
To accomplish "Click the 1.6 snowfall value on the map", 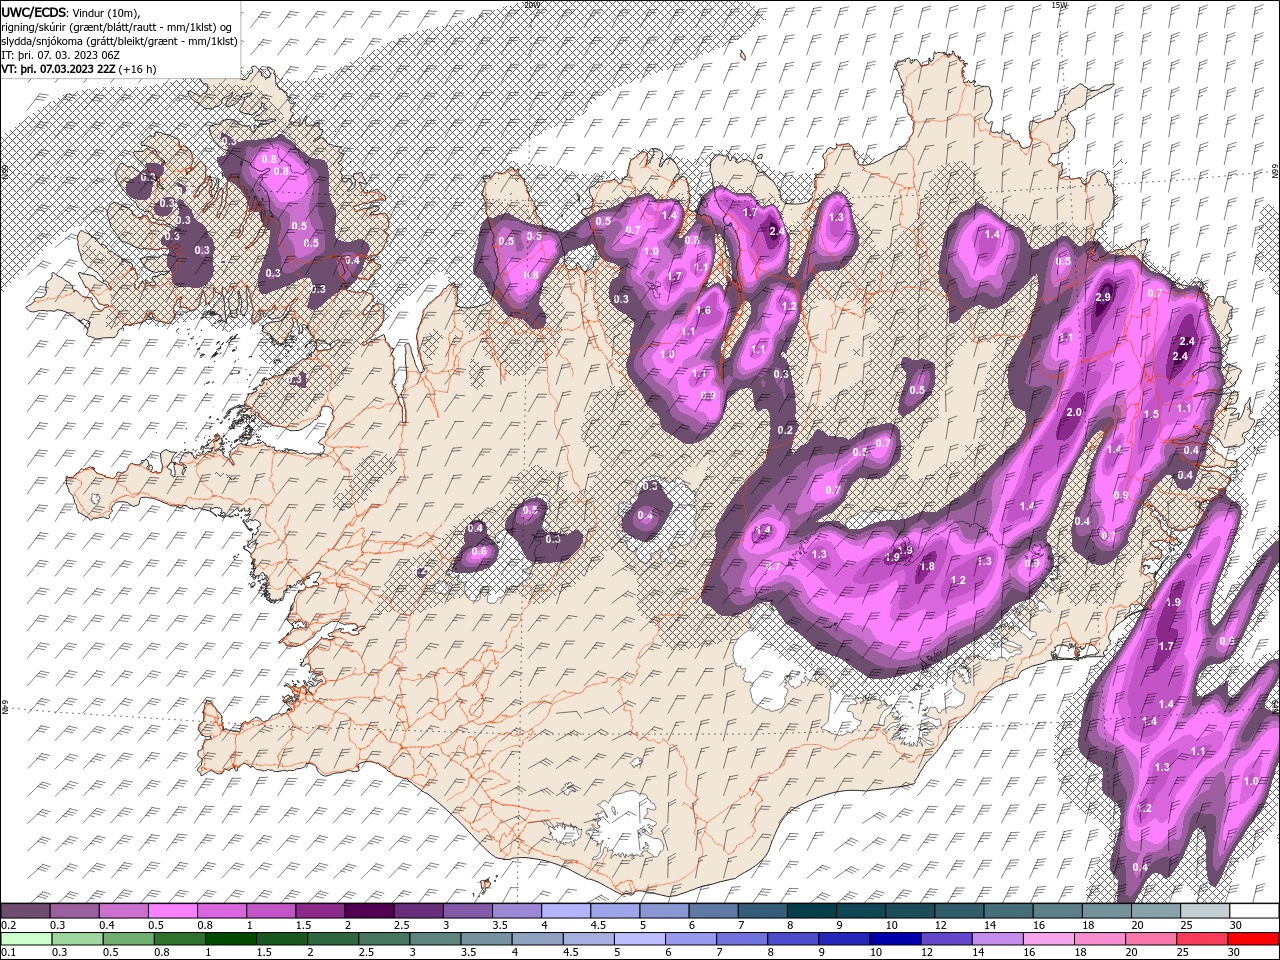I will point(703,311).
